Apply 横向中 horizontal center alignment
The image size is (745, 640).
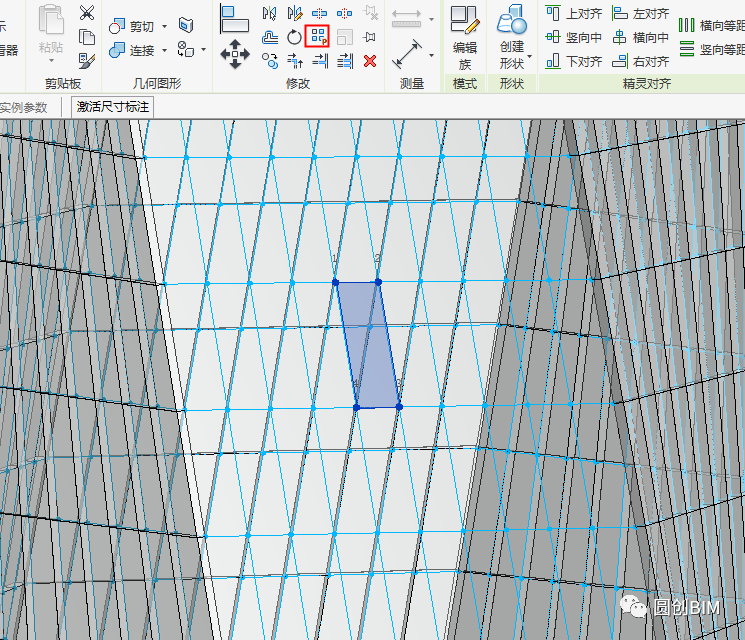pyautogui.click(x=640, y=37)
